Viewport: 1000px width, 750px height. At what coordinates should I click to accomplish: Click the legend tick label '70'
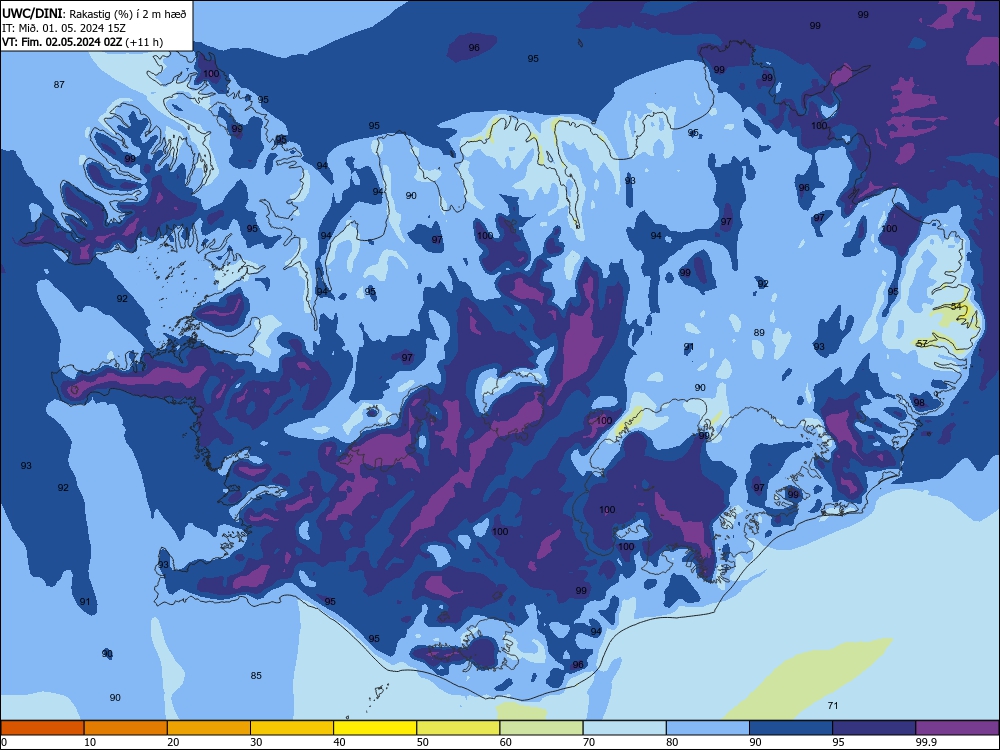589,742
